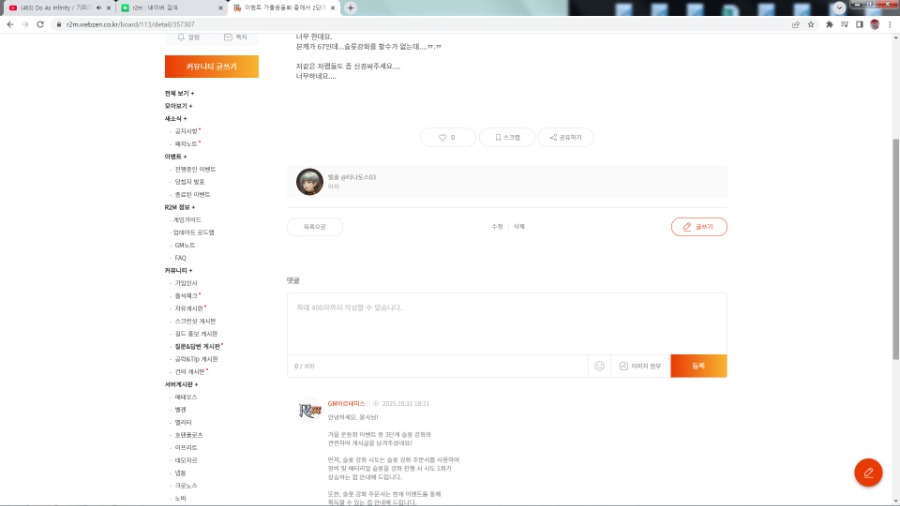This screenshot has height=506, width=900.
Task: Expand the 서버게시판 sidebar section
Action: click(182, 384)
